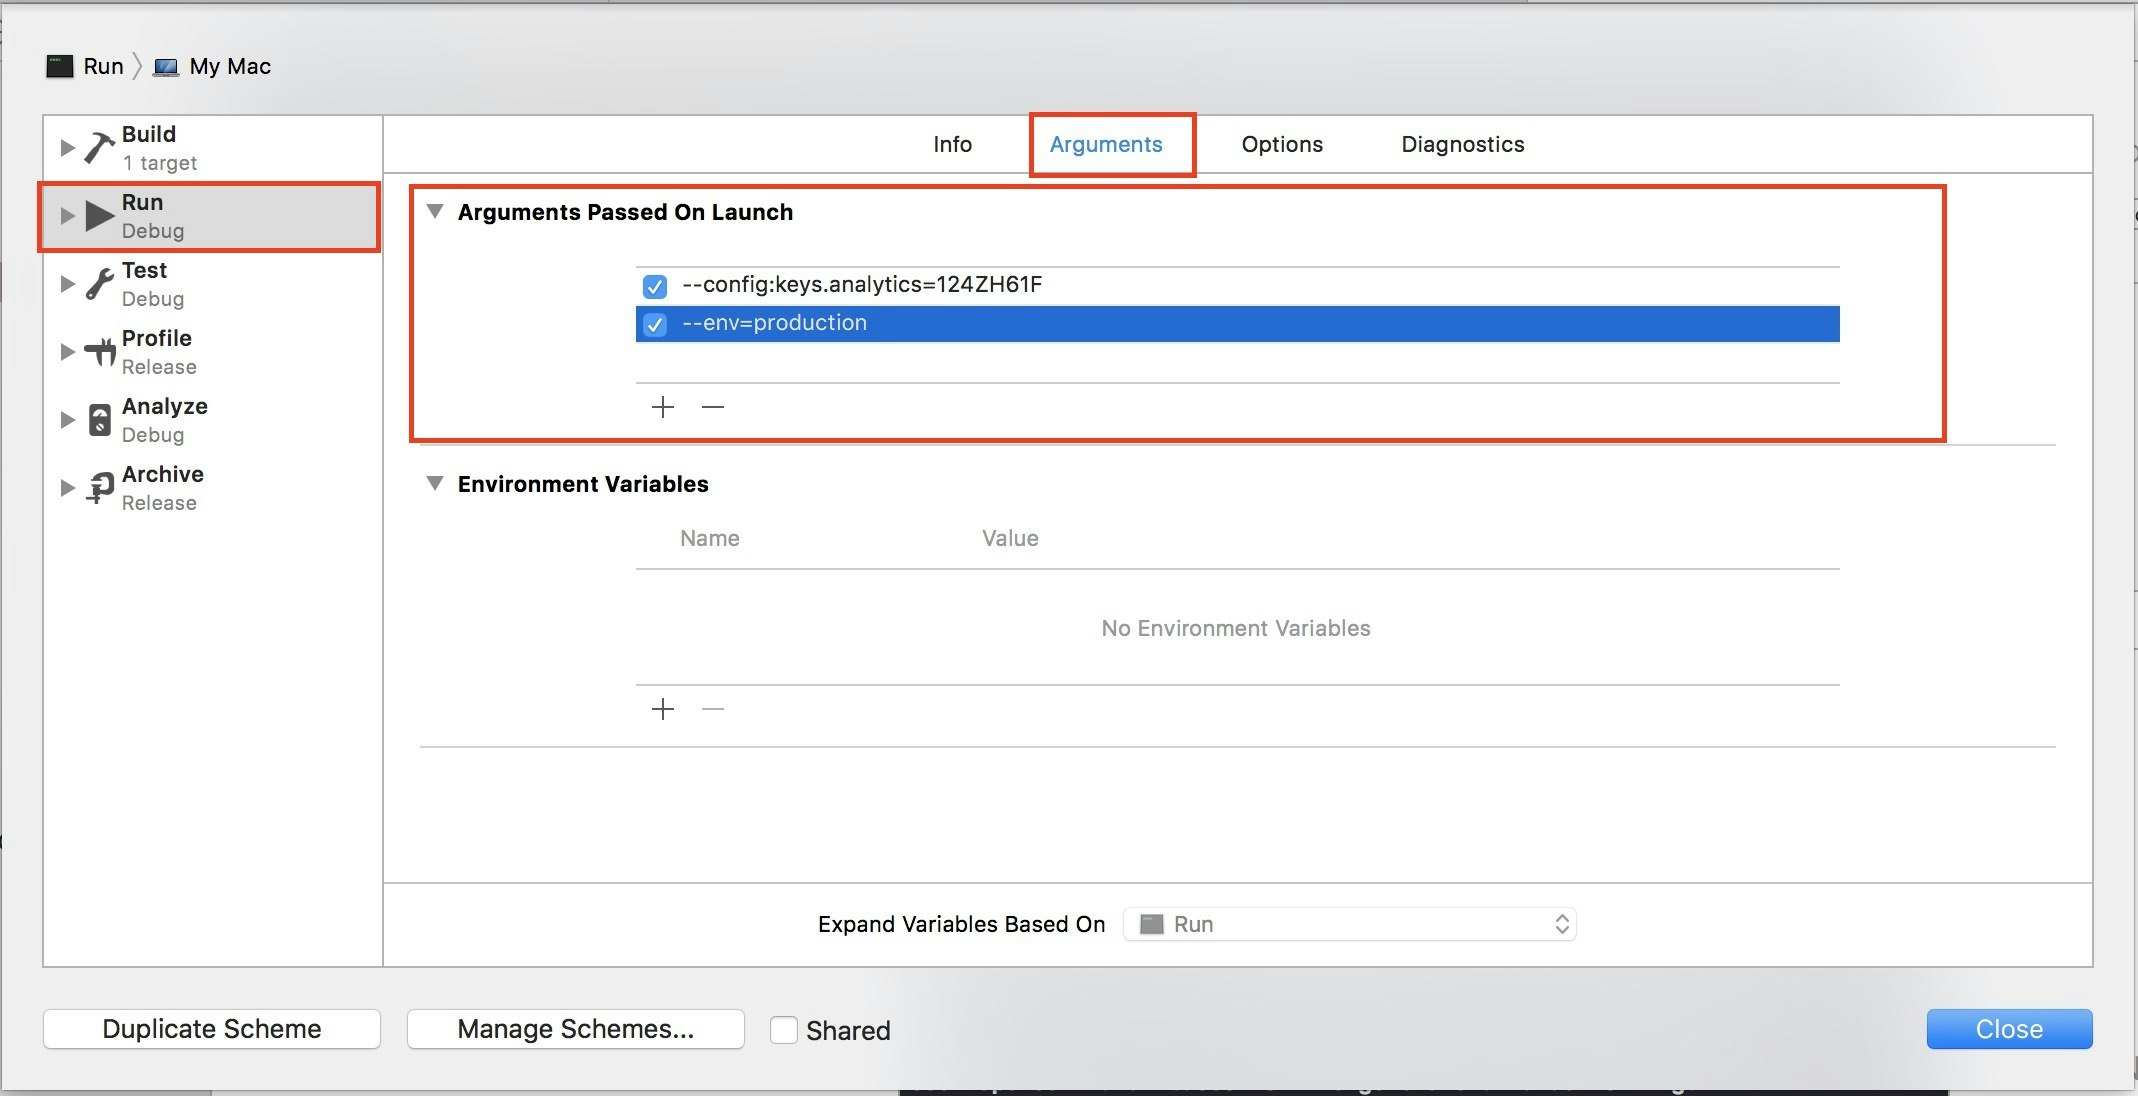Toggle the --env=production checkbox
Viewport: 2138px width, 1096px height.
point(653,323)
